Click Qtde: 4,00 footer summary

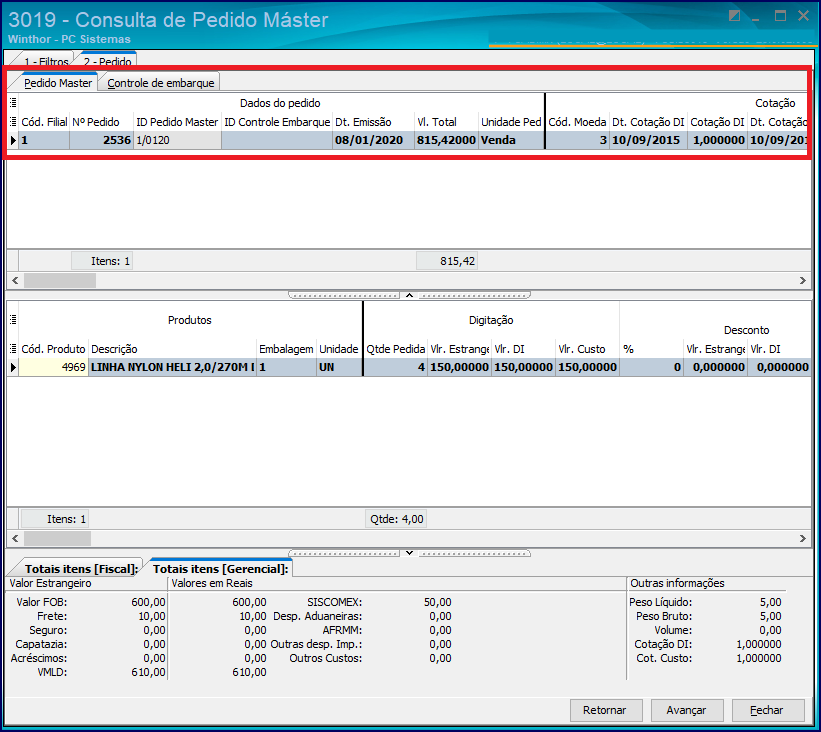396,519
